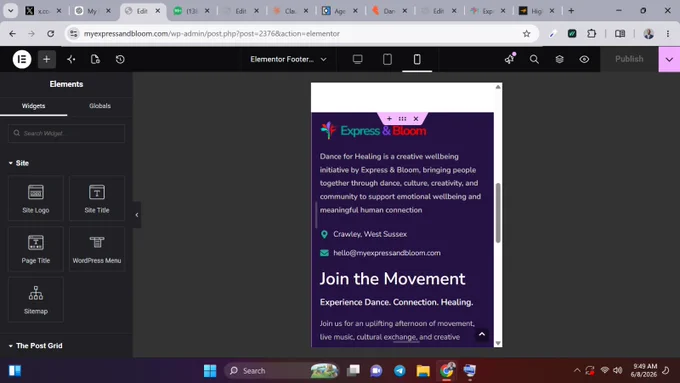Viewport: 680px width, 383px height.
Task: Switch to tablet preview mode
Action: [x=387, y=59]
